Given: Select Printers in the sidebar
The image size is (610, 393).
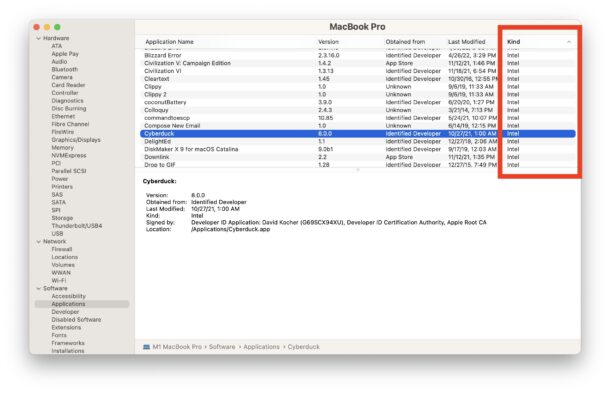Looking at the screenshot, I should pos(62,186).
